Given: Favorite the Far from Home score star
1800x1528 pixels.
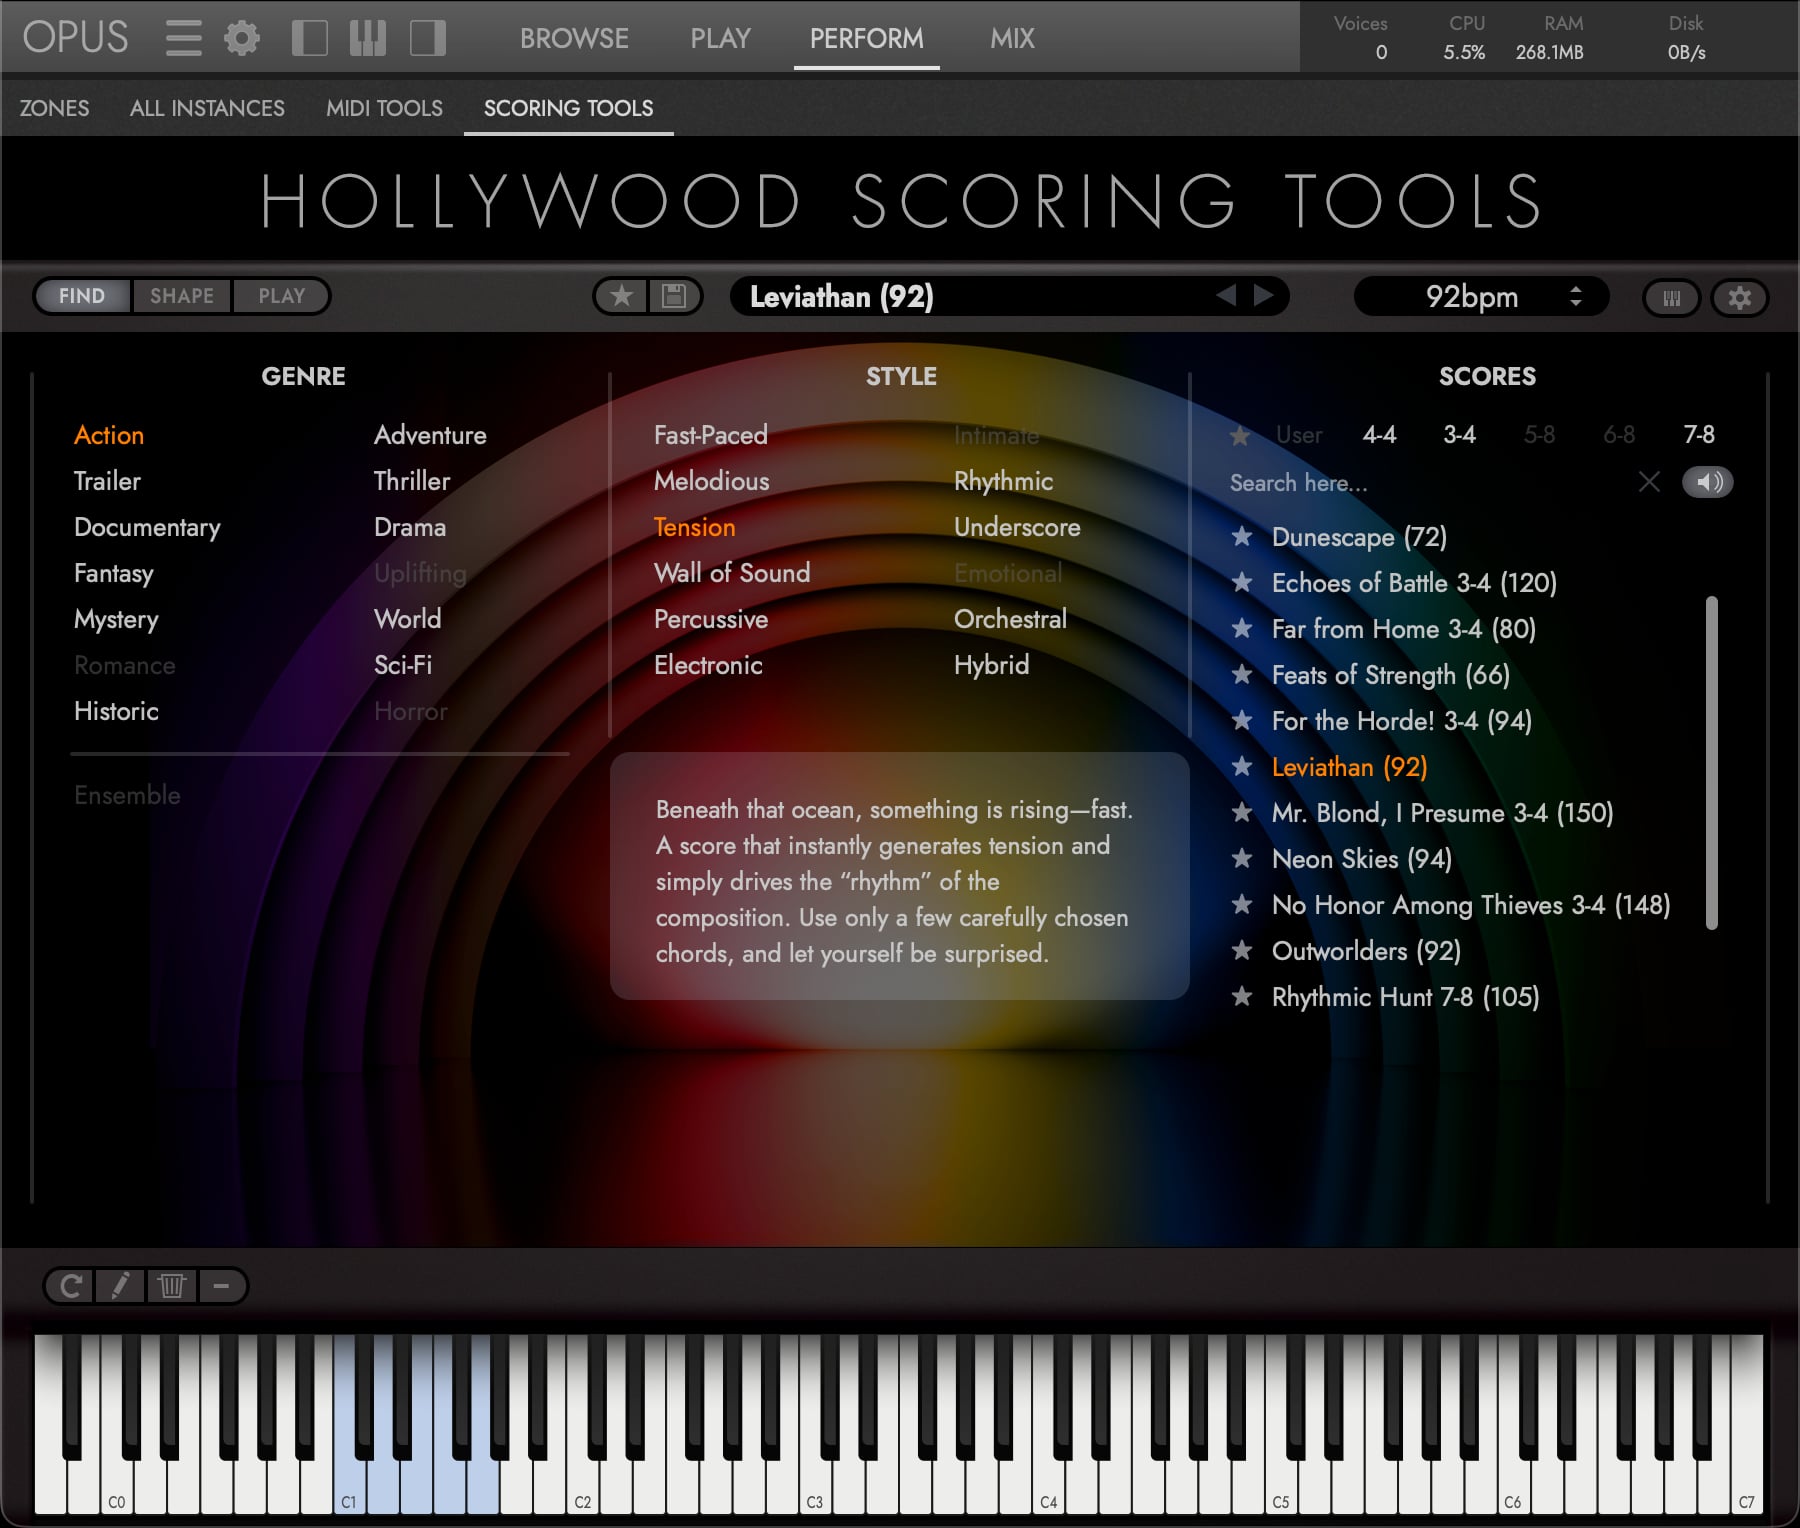Looking at the screenshot, I should [1242, 629].
